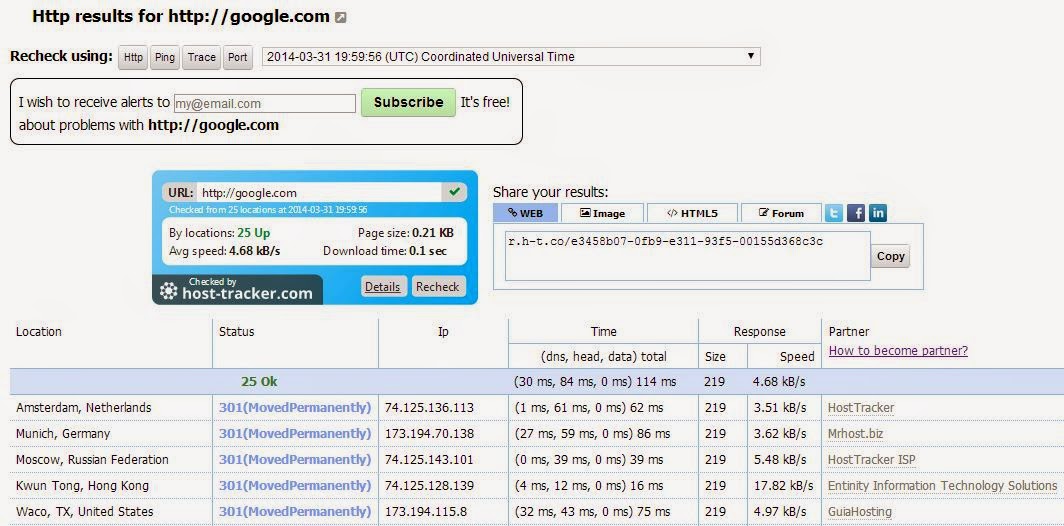Open the check time dropdown

511,56
